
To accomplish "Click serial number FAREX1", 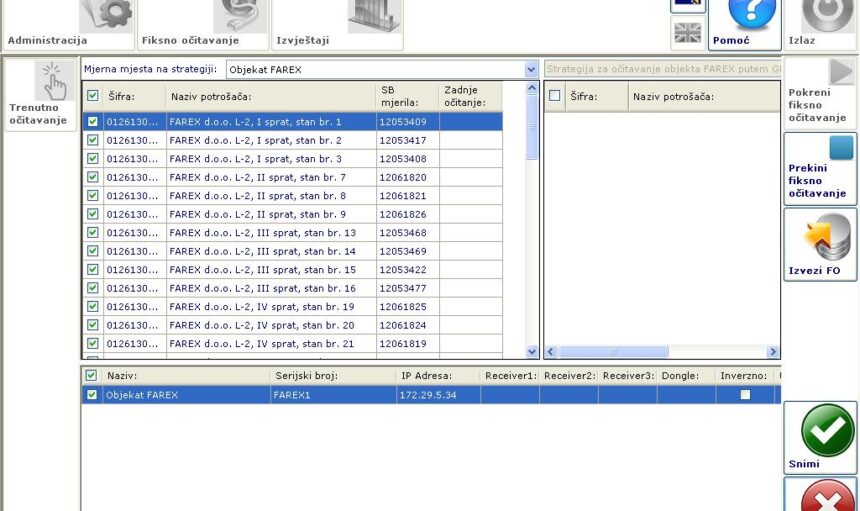I will click(x=292, y=395).
